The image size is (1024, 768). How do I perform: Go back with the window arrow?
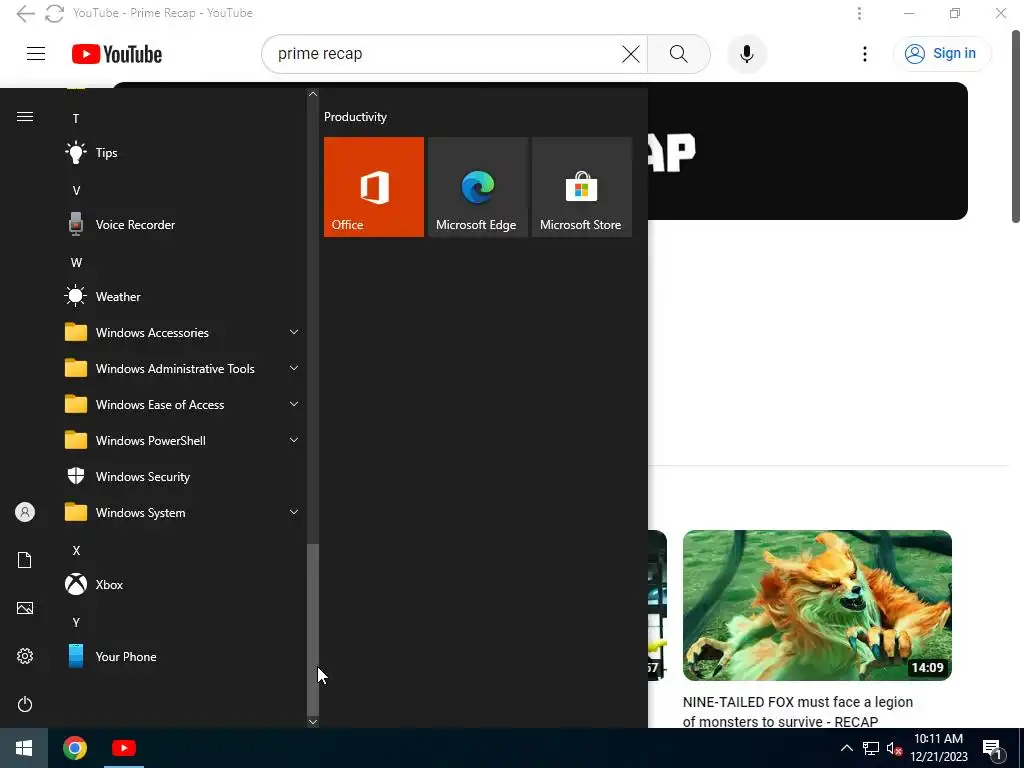(x=25, y=13)
